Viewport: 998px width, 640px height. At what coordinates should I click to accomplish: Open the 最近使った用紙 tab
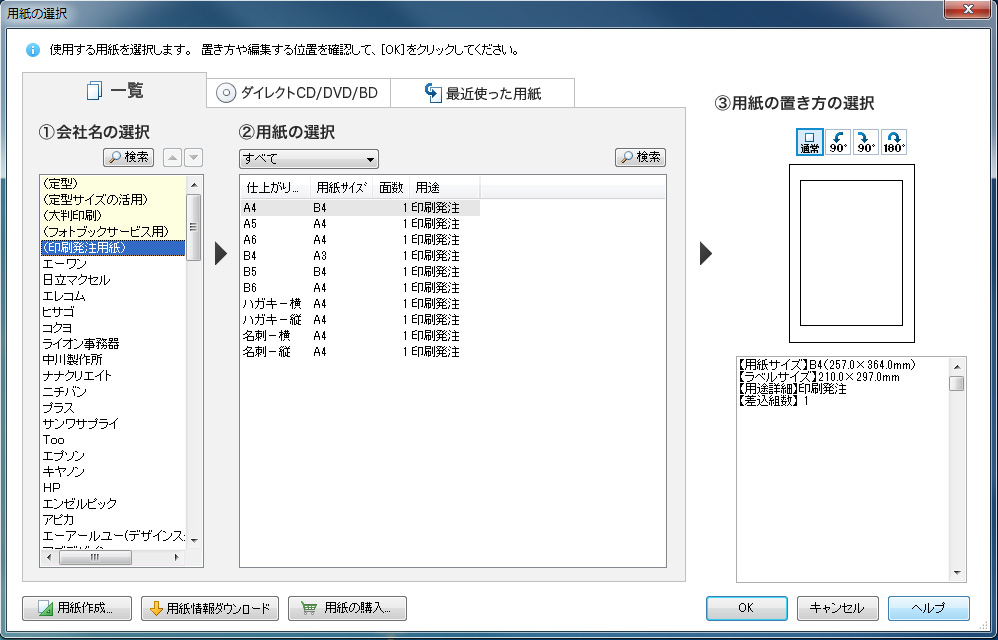[x=482, y=93]
